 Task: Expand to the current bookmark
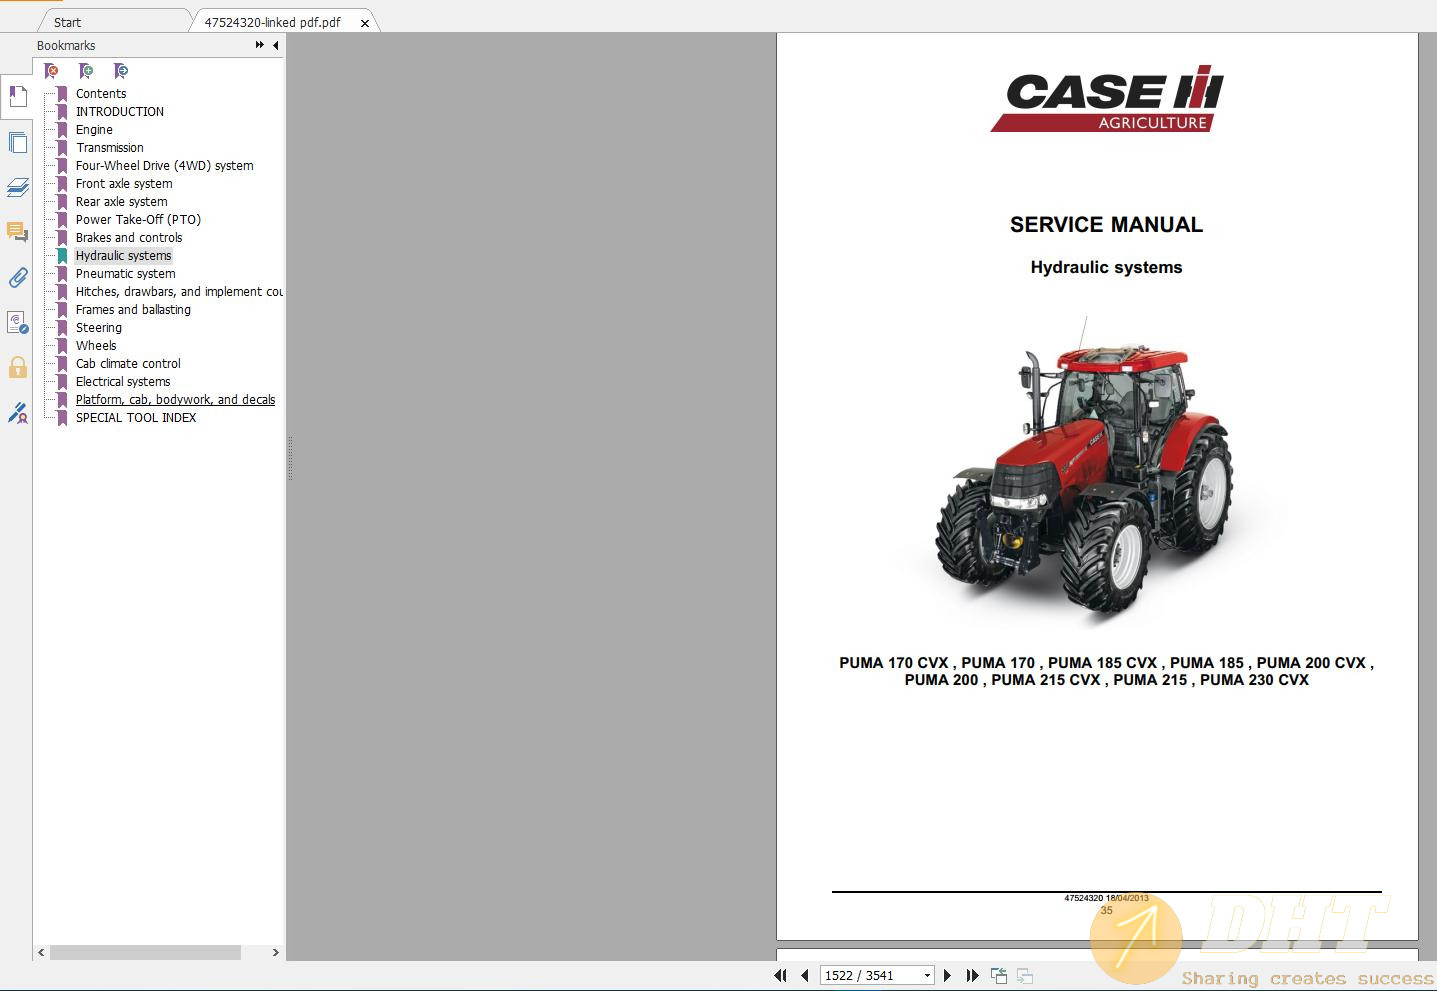120,70
